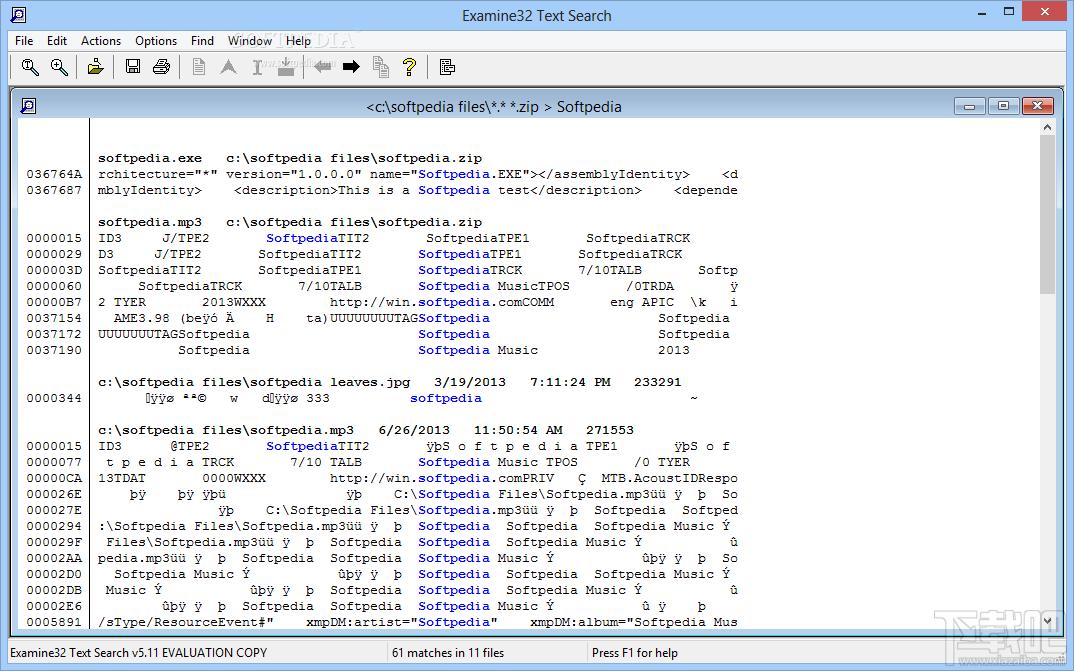This screenshot has width=1074, height=671.
Task: Click the document page toolbar icon
Action: click(x=199, y=67)
